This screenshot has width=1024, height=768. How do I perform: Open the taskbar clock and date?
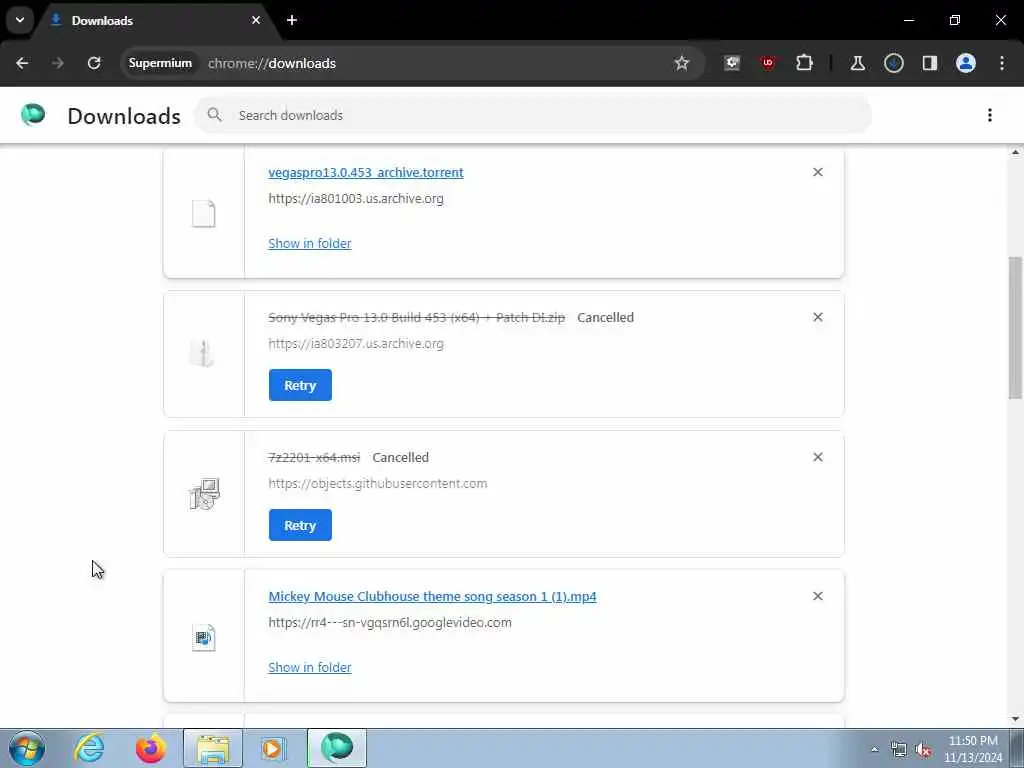point(973,749)
